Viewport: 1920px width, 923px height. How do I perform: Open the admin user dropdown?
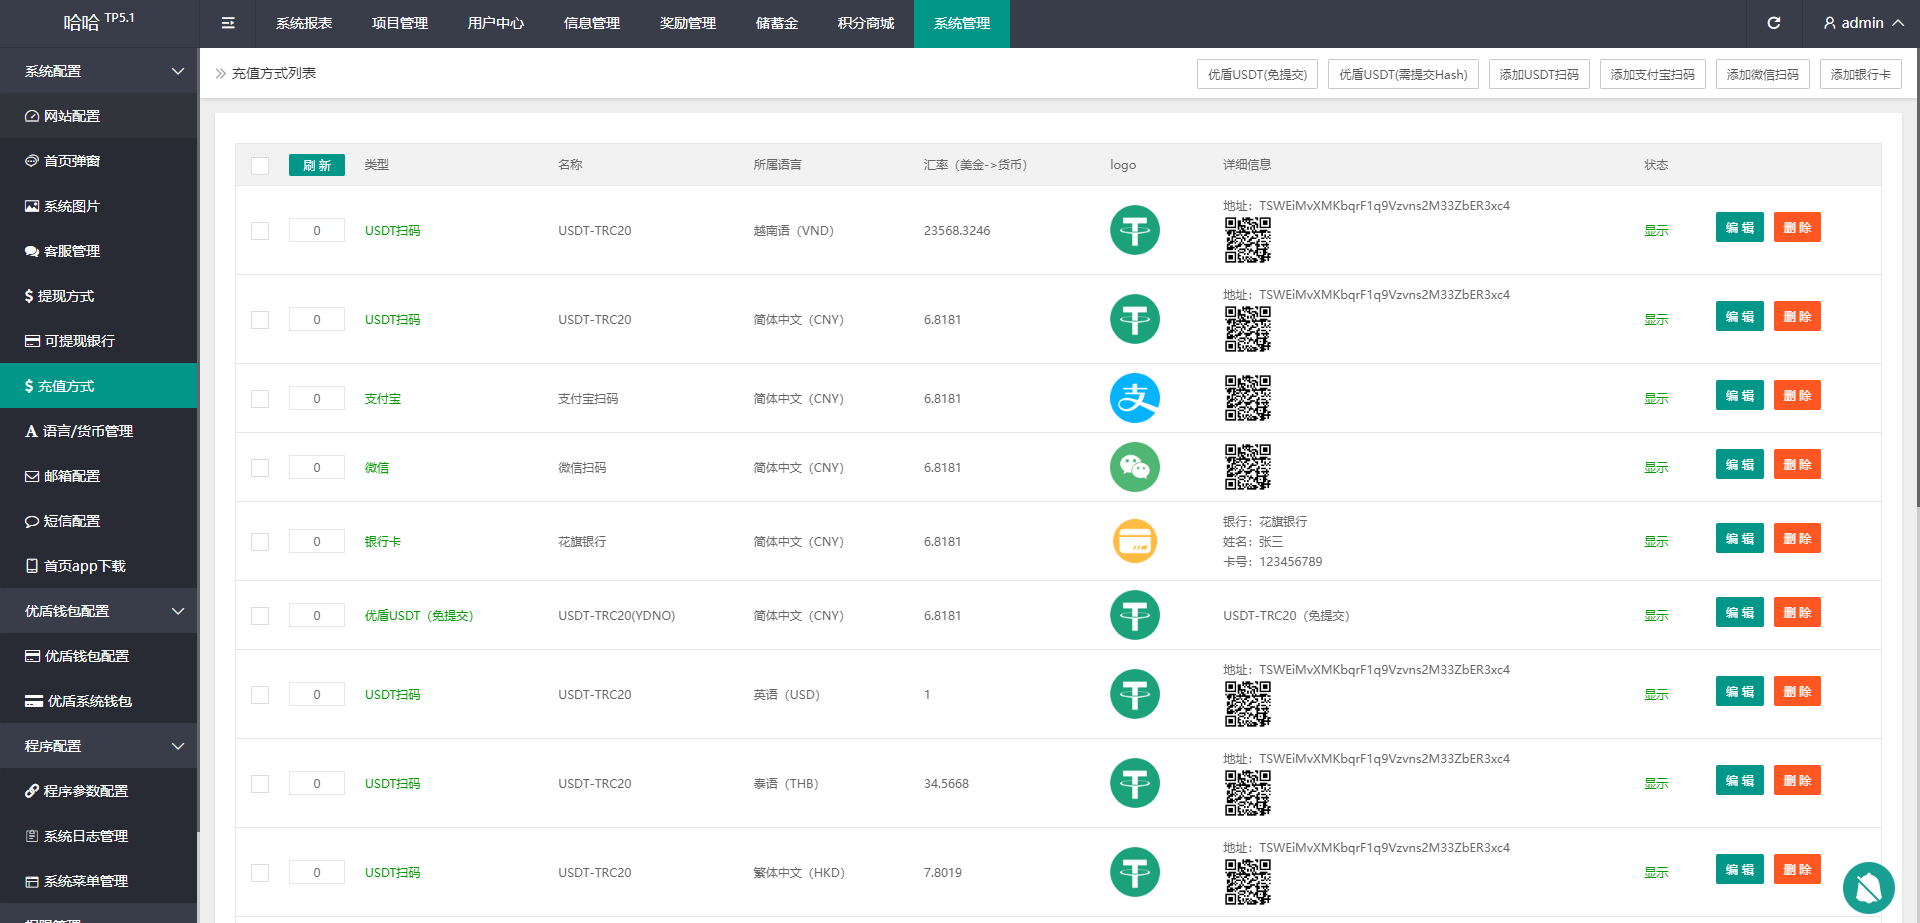1862,23
